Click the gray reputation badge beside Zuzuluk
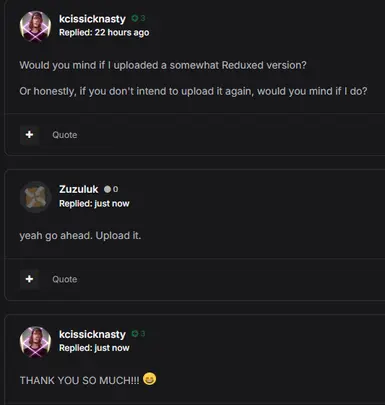Image resolution: width=385 pixels, height=405 pixels. click(111, 189)
